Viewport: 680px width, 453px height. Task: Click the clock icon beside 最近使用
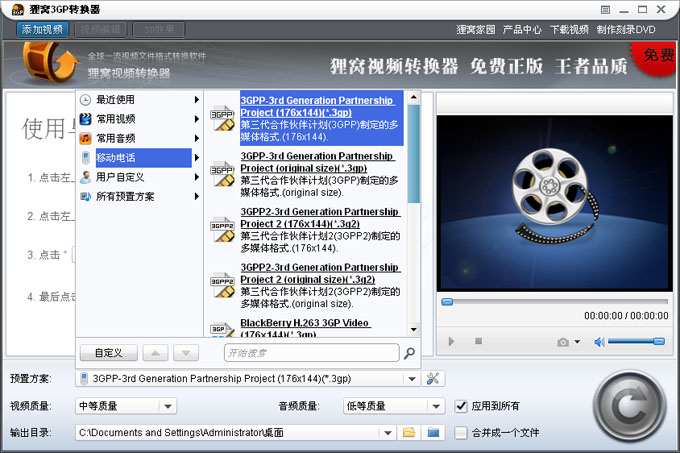pyautogui.click(x=85, y=100)
